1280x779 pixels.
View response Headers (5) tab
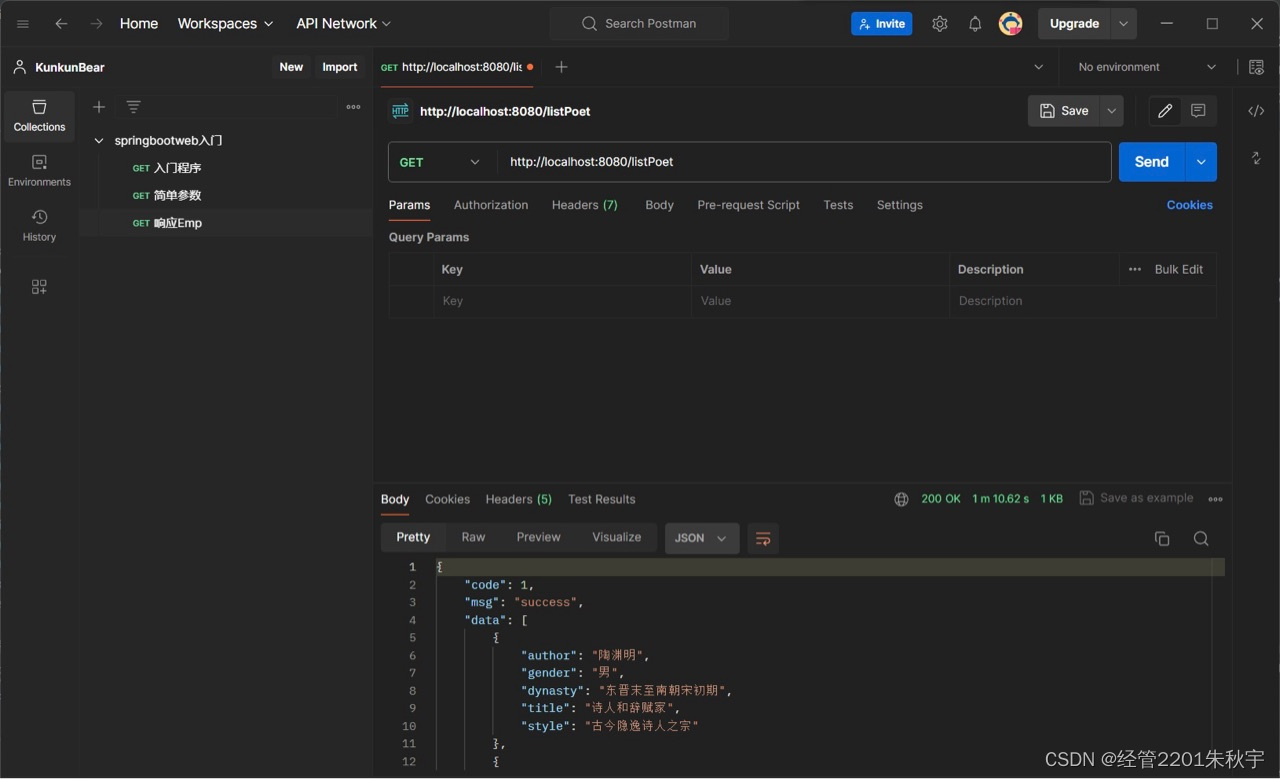pyautogui.click(x=518, y=499)
